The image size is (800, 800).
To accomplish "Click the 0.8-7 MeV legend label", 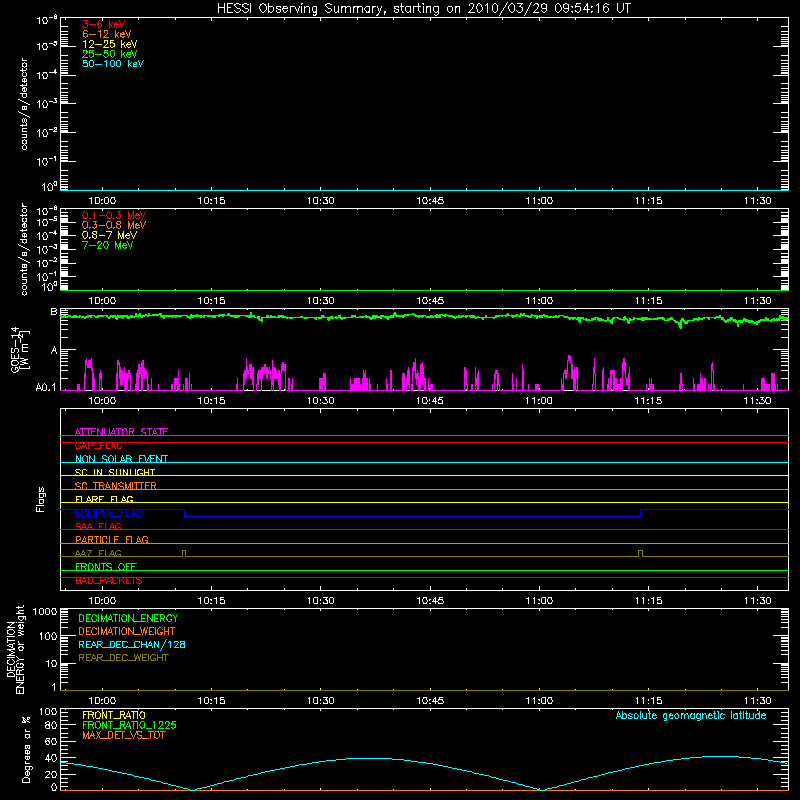I will point(109,235).
